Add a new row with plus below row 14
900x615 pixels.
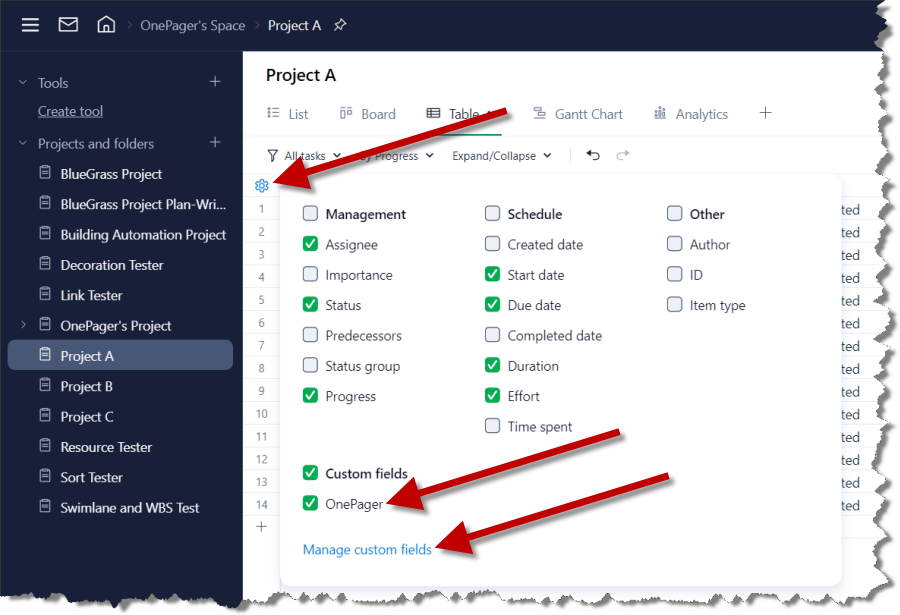[x=261, y=527]
